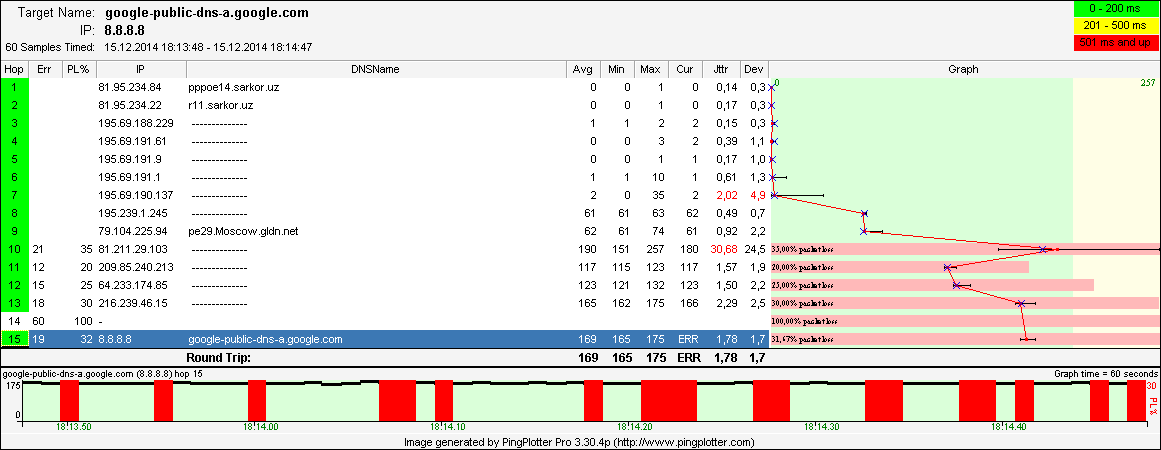Click the 31,67% packet loss bar
The image size is (1161, 450).
tap(965, 339)
